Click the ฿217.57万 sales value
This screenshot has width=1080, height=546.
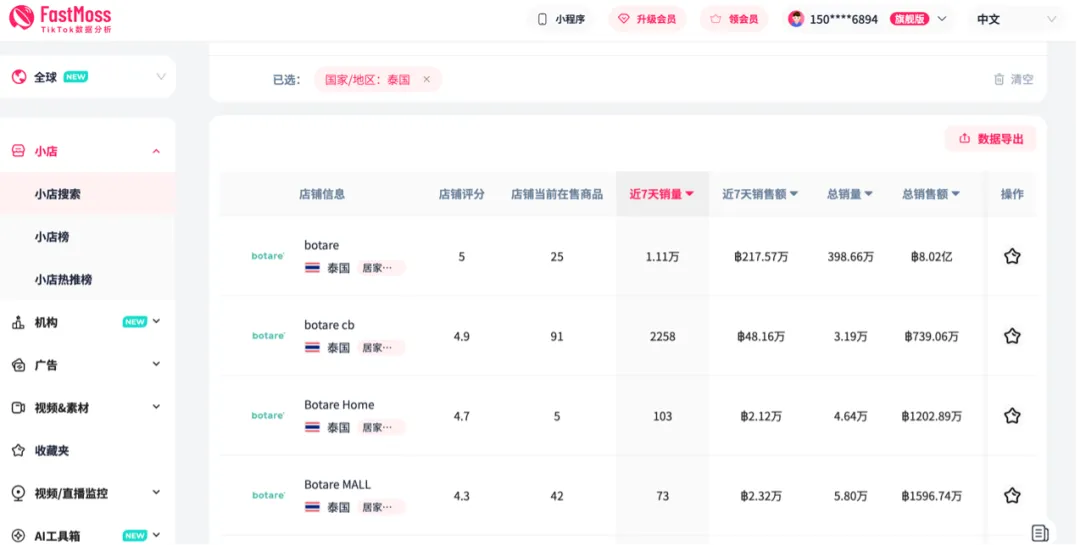pyautogui.click(x=760, y=257)
